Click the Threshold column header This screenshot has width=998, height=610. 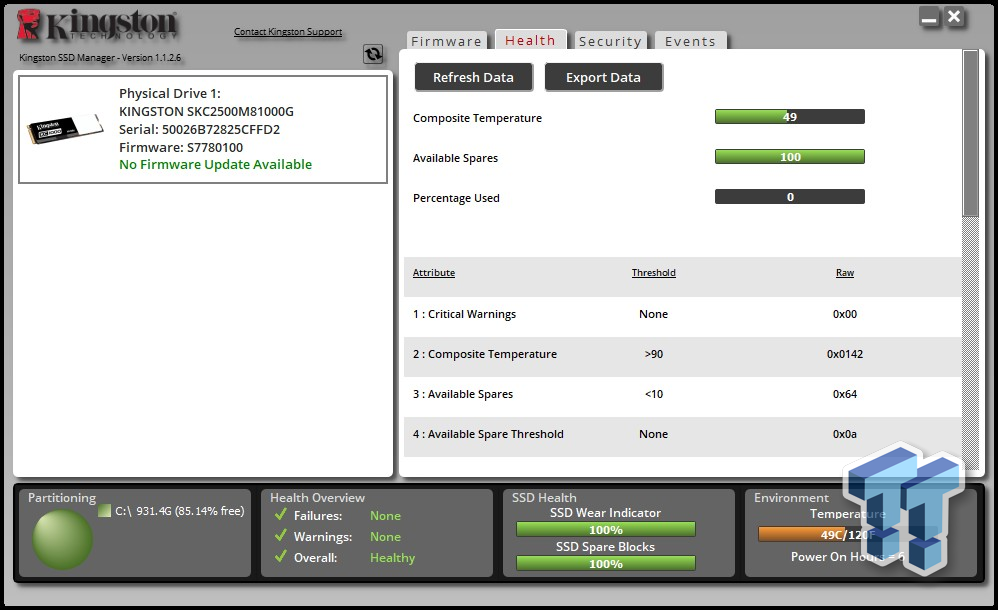(654, 273)
